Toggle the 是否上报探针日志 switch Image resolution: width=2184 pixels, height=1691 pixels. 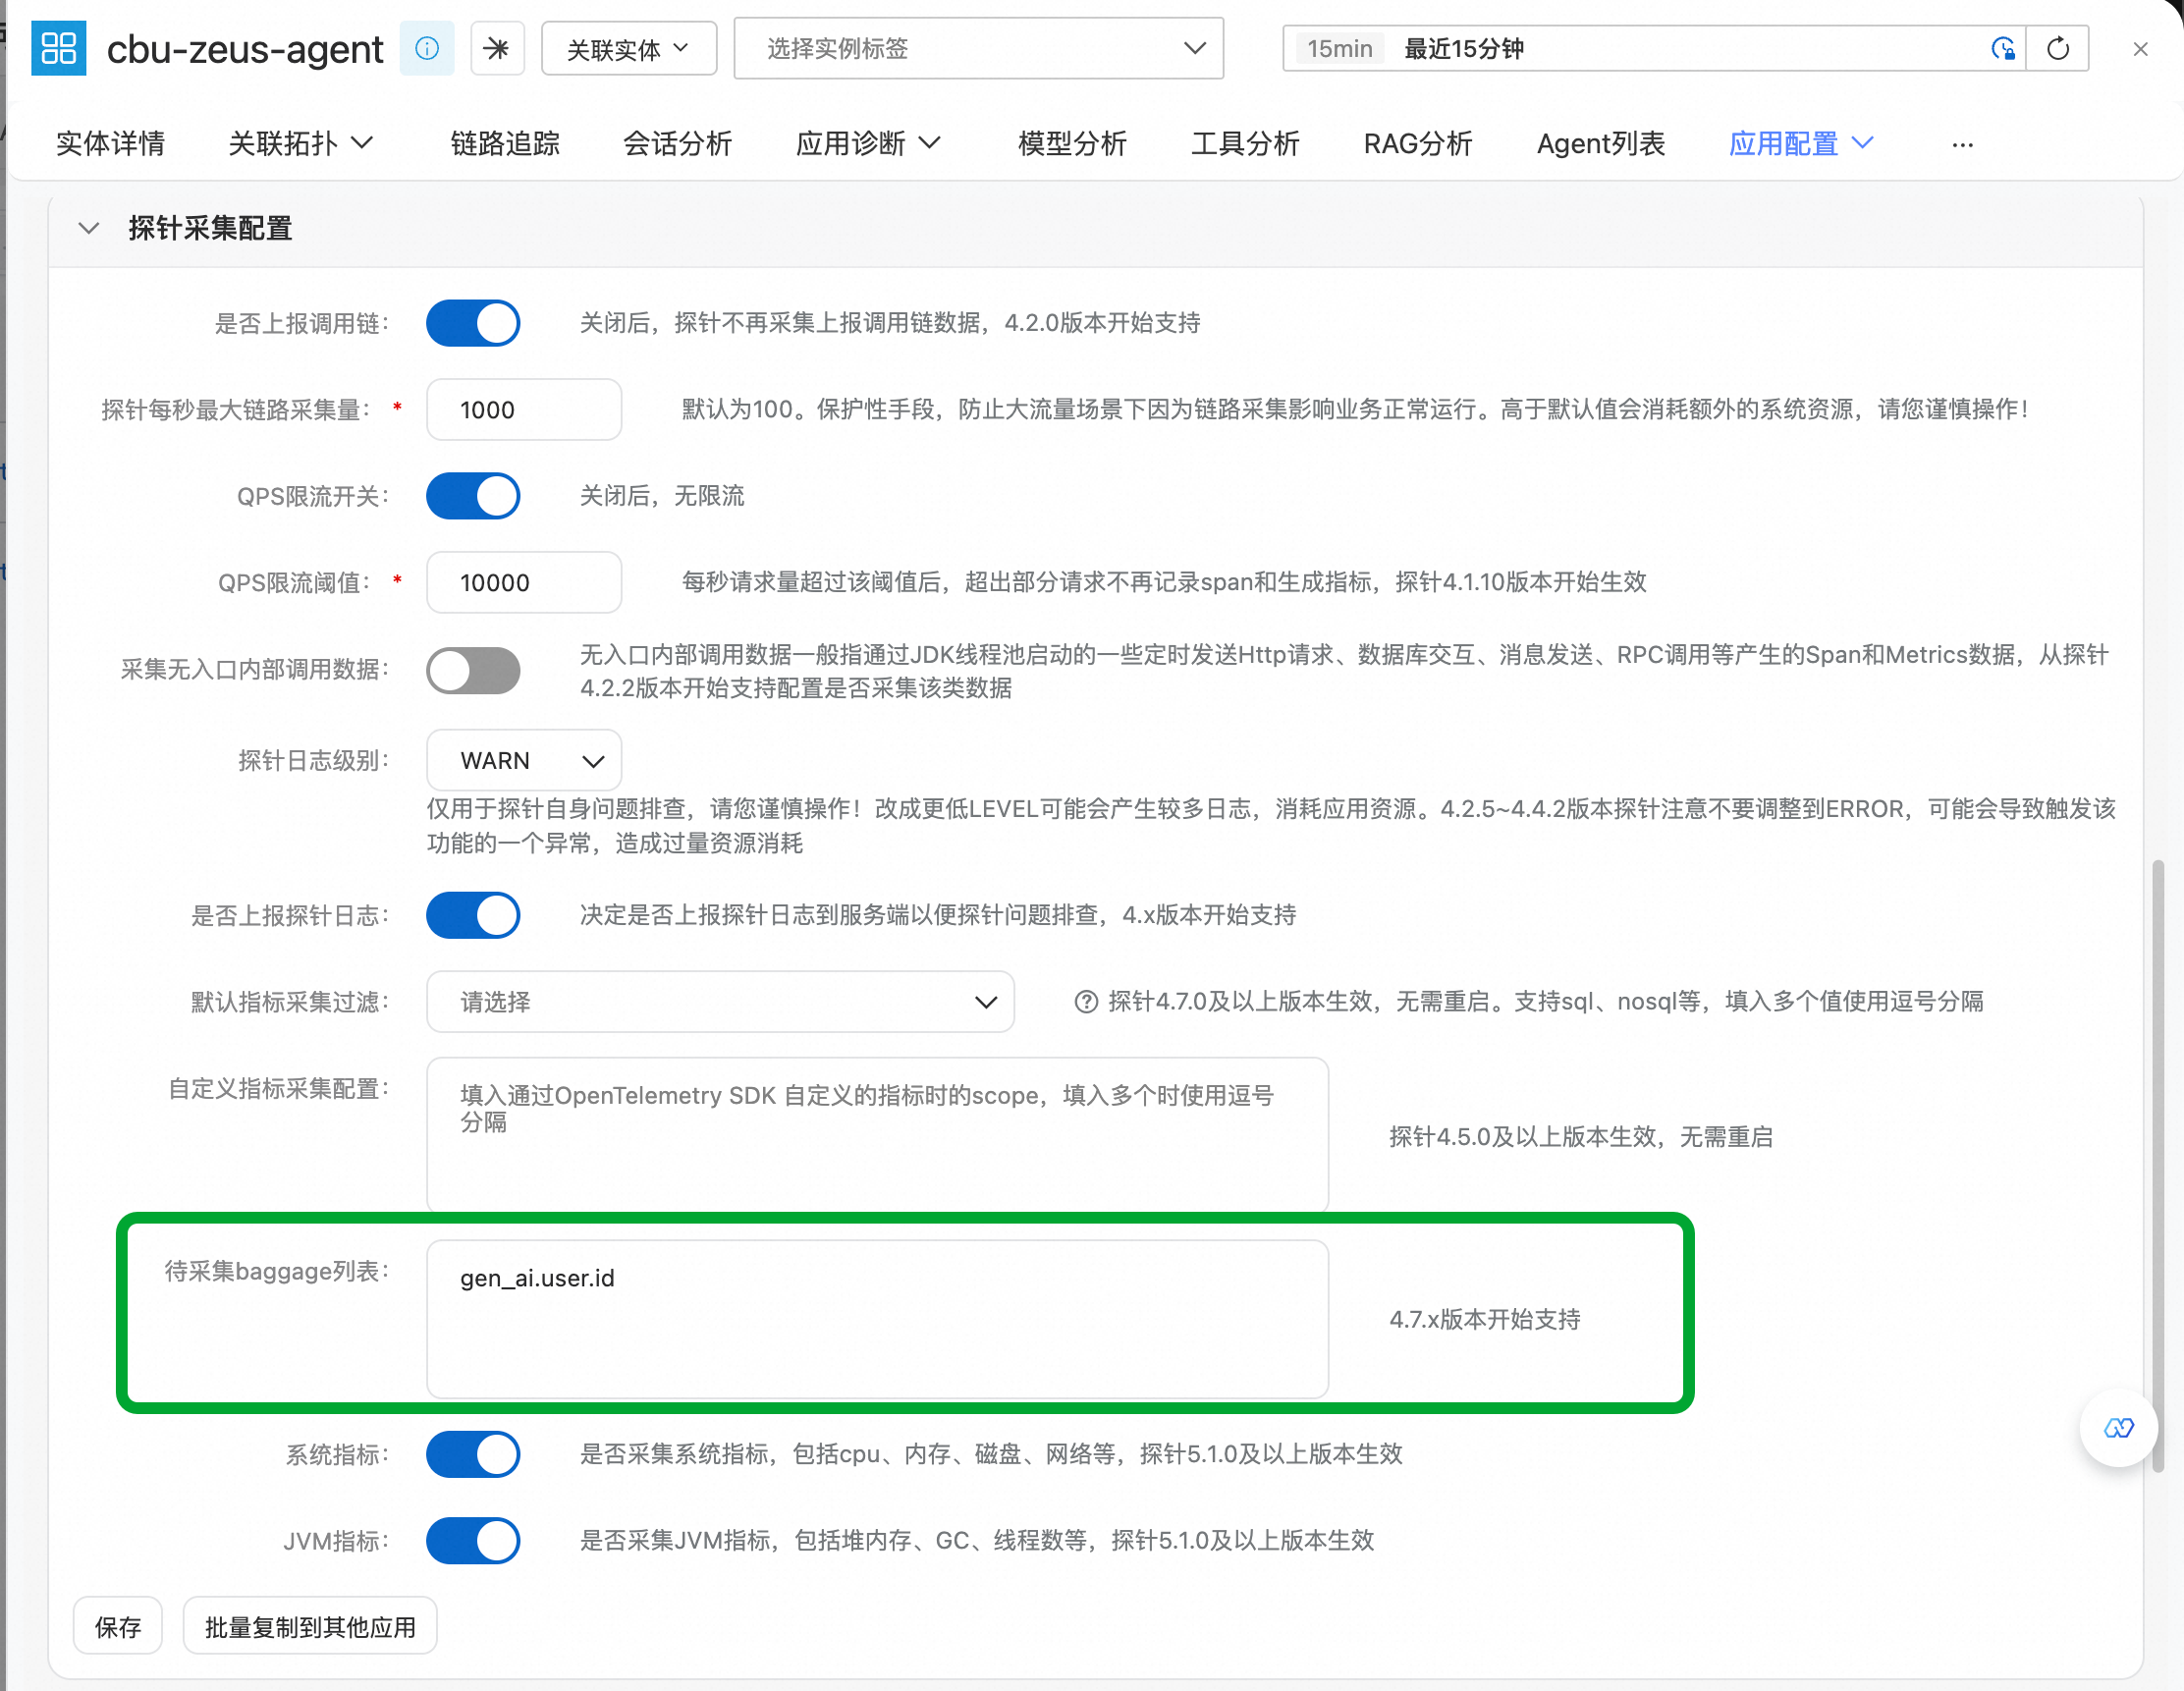pyautogui.click(x=473, y=915)
